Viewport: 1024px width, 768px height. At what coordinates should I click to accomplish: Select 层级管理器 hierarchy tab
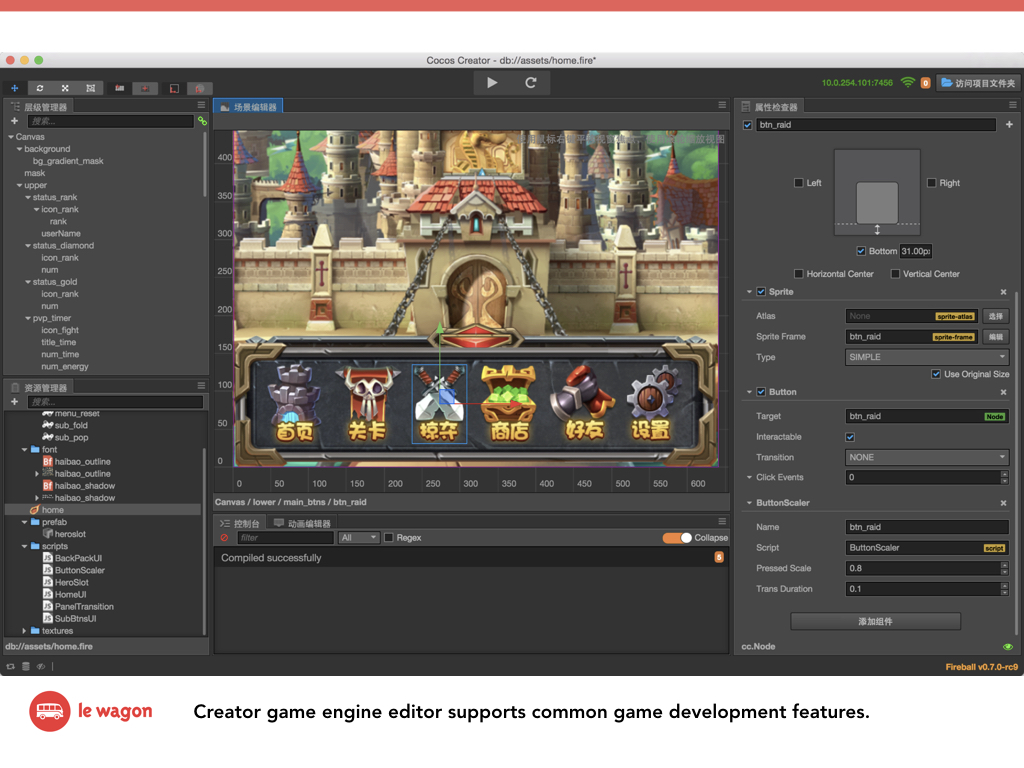tap(39, 106)
